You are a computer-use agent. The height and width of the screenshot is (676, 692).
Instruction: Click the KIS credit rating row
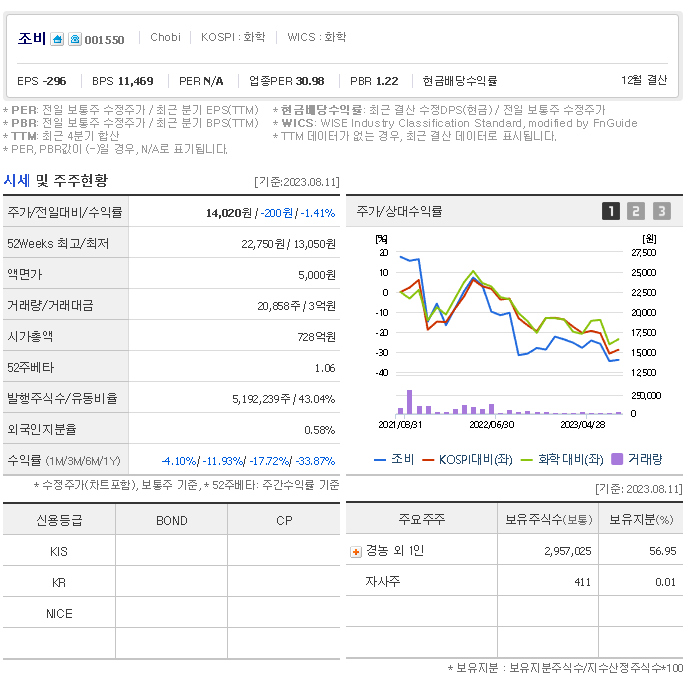pyautogui.click(x=172, y=552)
